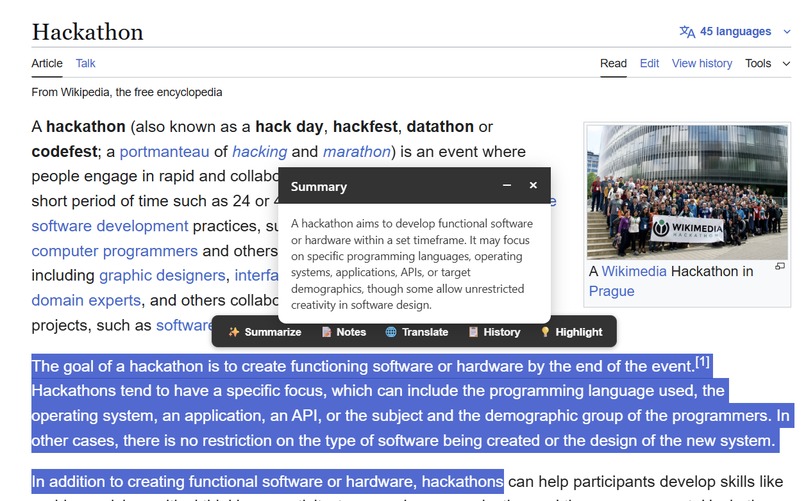Click the citation [1] superscript
The image size is (806, 501).
click(x=703, y=362)
